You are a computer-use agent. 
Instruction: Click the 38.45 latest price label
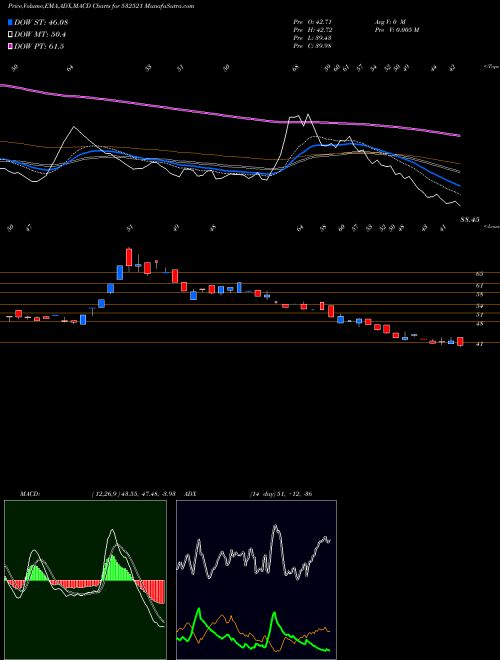(x=470, y=219)
